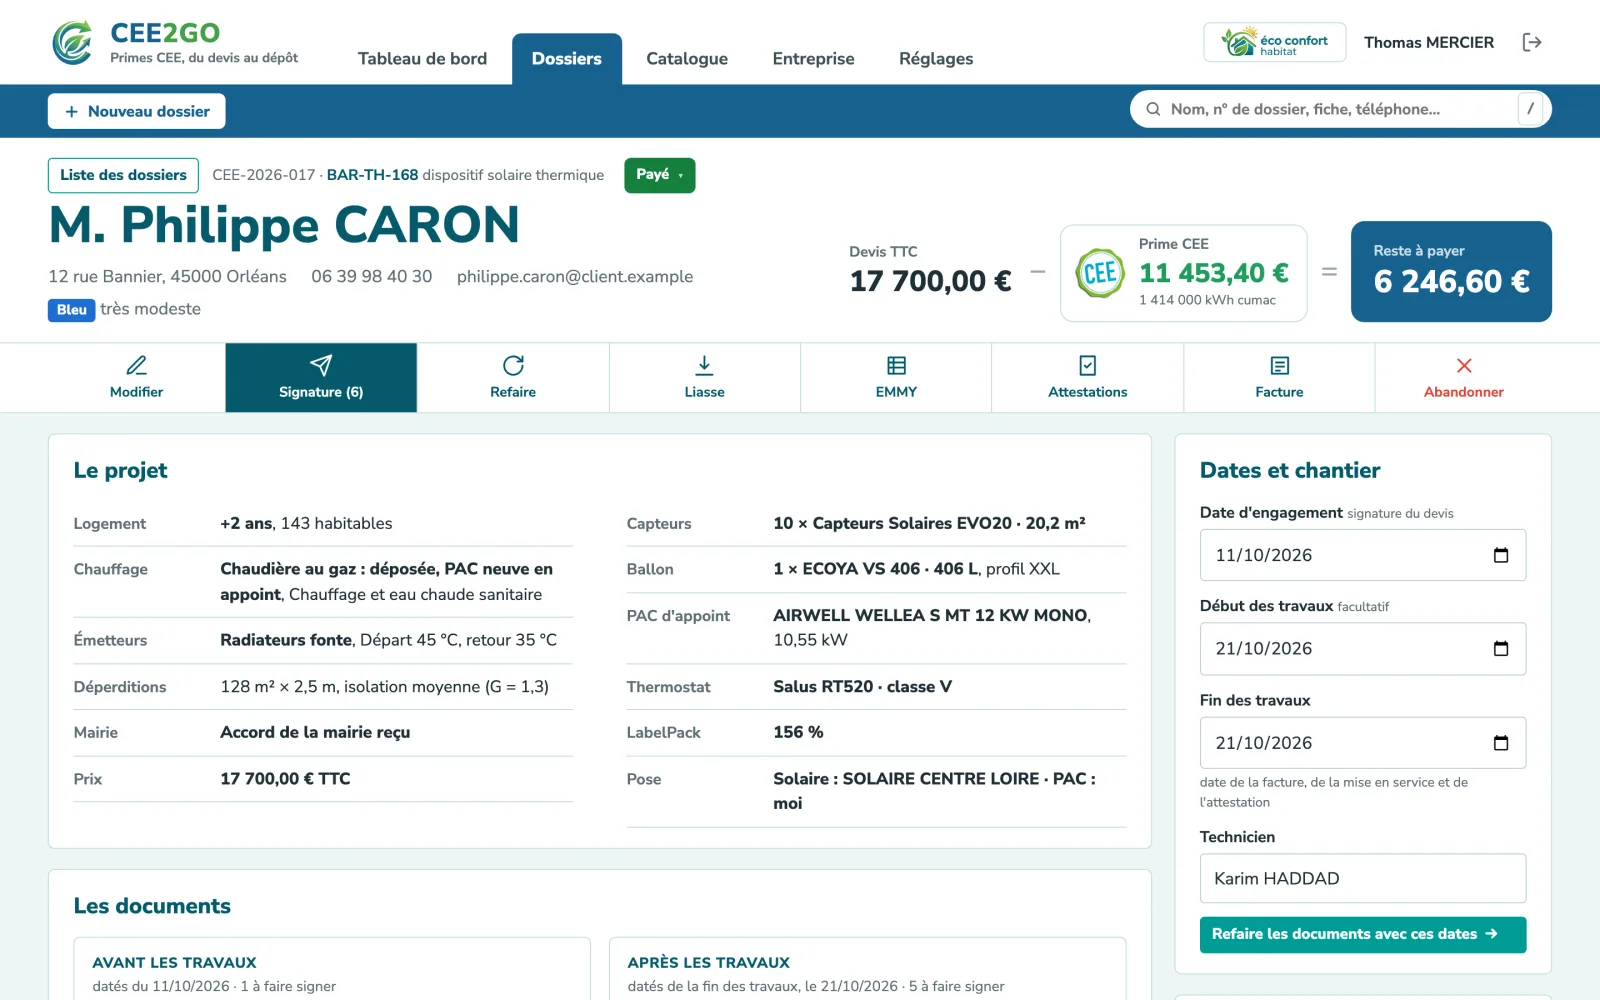The image size is (1600, 1000).
Task: Click the green CEE prime badge icon
Action: tap(1100, 273)
